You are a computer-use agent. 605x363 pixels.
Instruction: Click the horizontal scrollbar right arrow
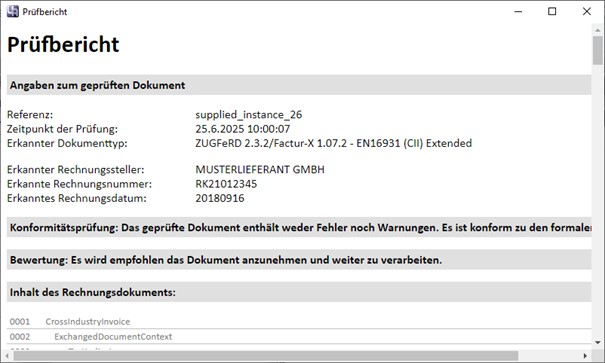(585, 355)
